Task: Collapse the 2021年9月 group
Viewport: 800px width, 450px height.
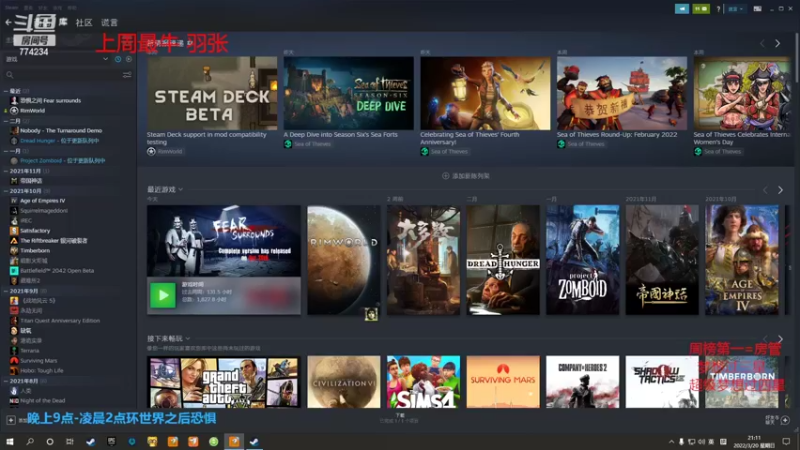Action: (x=6, y=291)
